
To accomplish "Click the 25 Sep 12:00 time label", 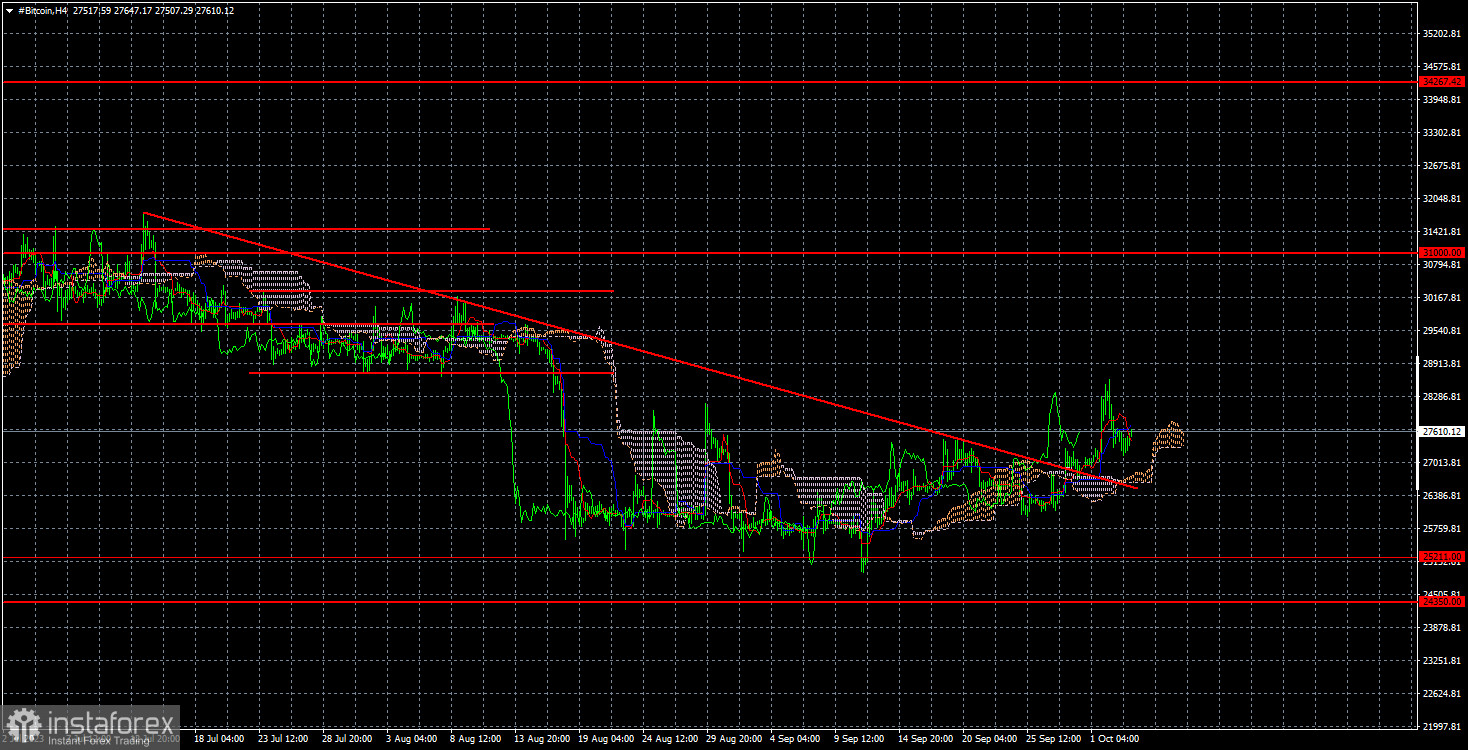I will pos(1051,739).
